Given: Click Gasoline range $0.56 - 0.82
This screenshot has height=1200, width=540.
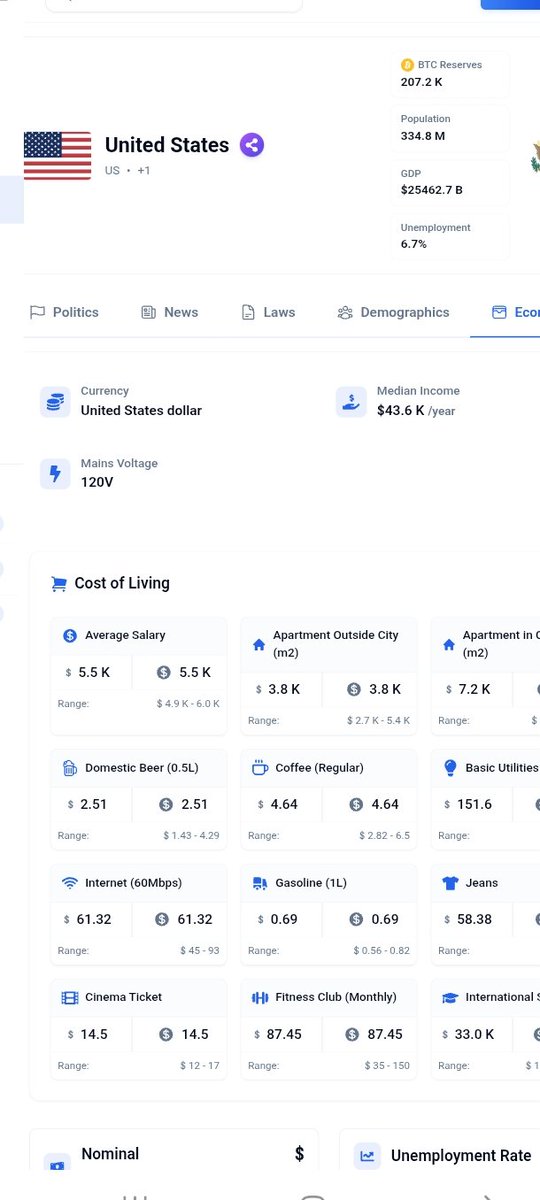Looking at the screenshot, I should 381,951.
